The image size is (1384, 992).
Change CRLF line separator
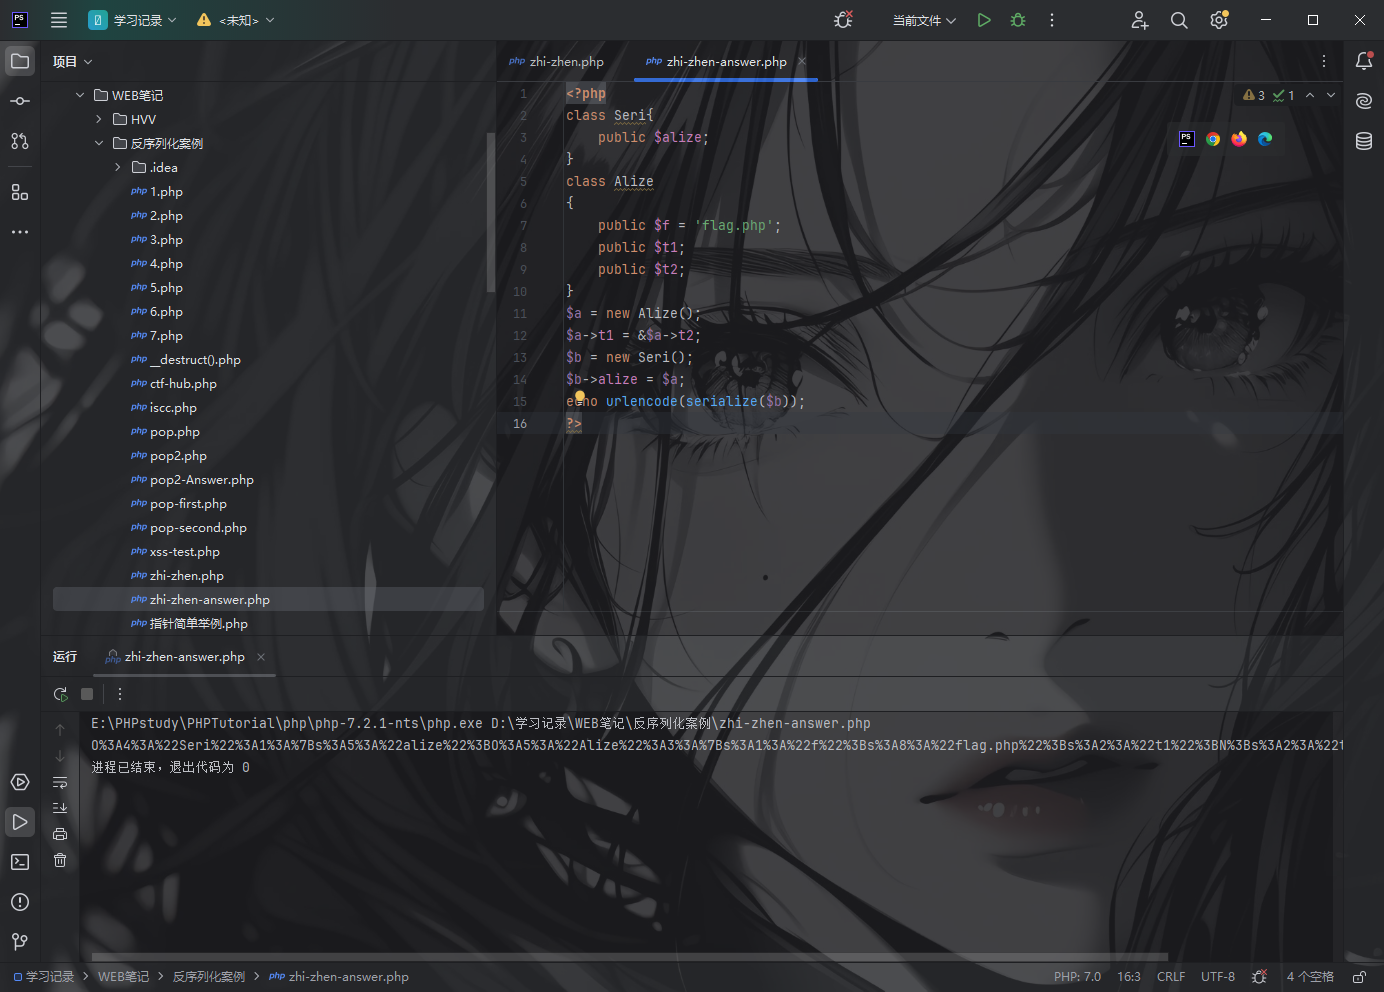pos(1171,977)
